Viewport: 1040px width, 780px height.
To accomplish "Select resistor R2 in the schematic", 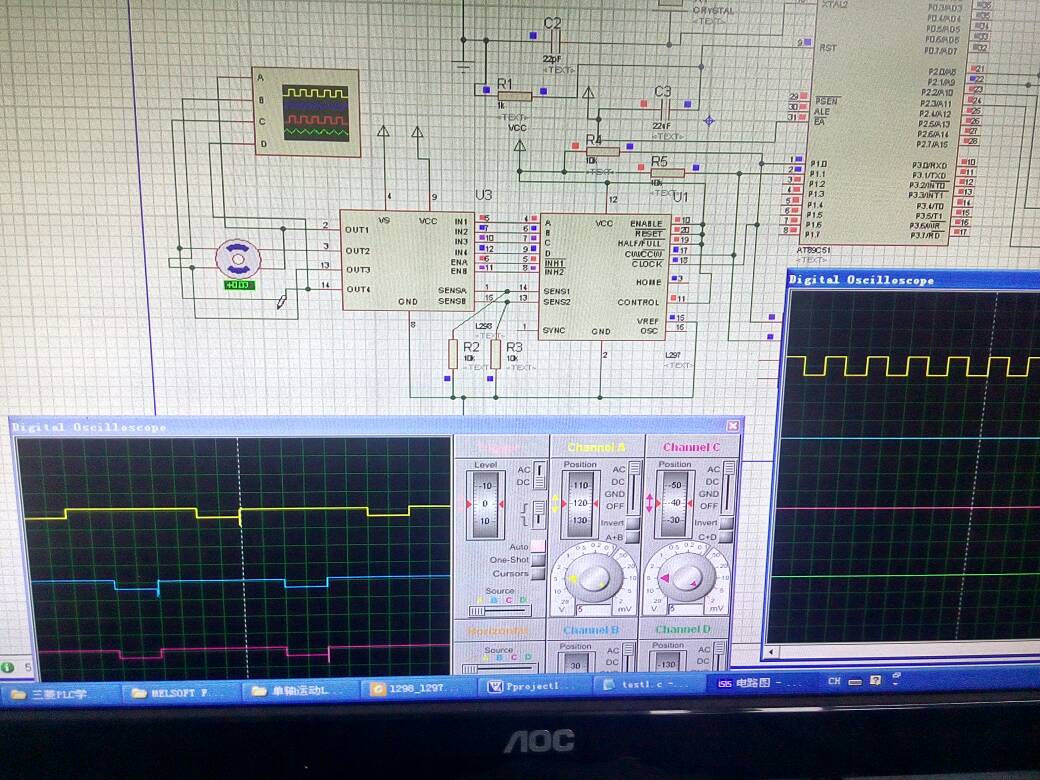I will coord(453,354).
